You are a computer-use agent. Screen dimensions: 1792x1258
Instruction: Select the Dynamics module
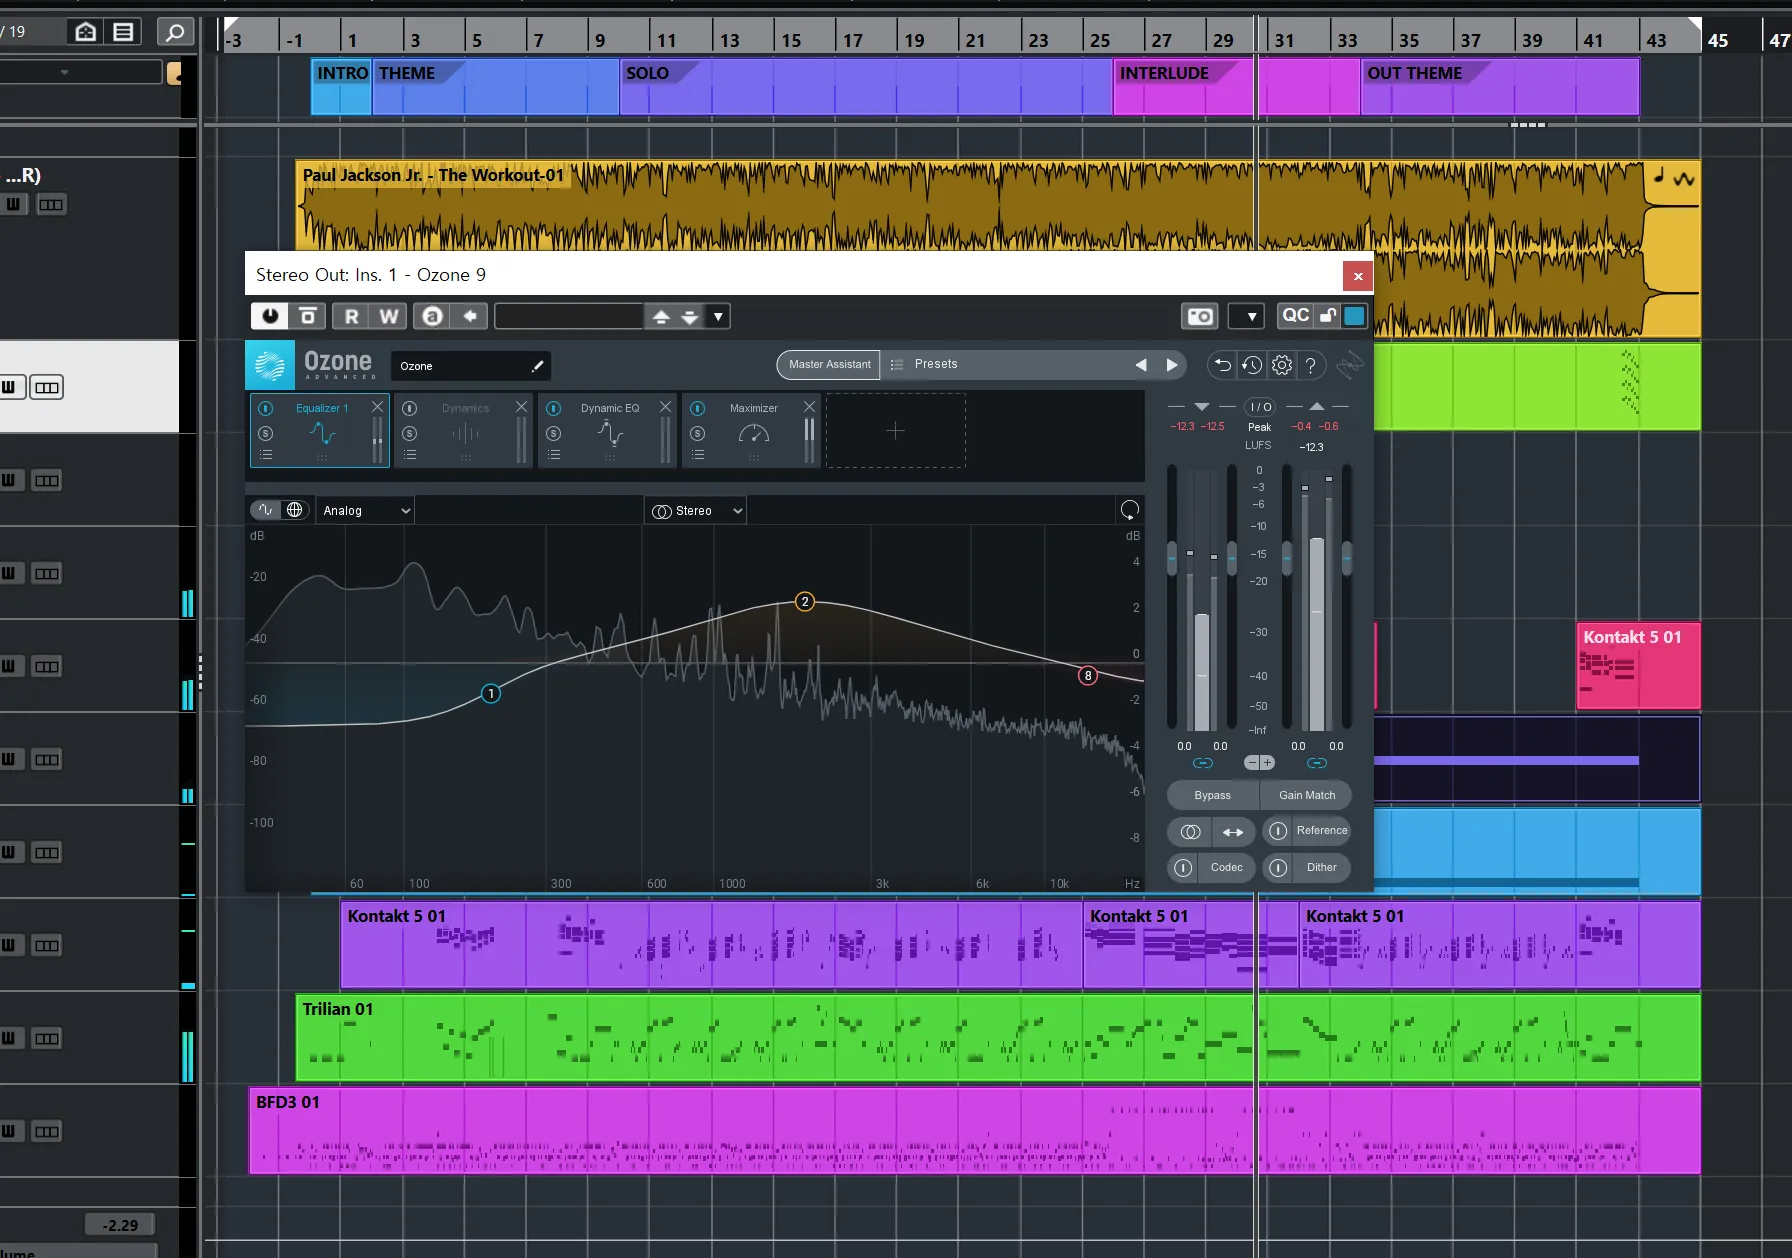[464, 430]
